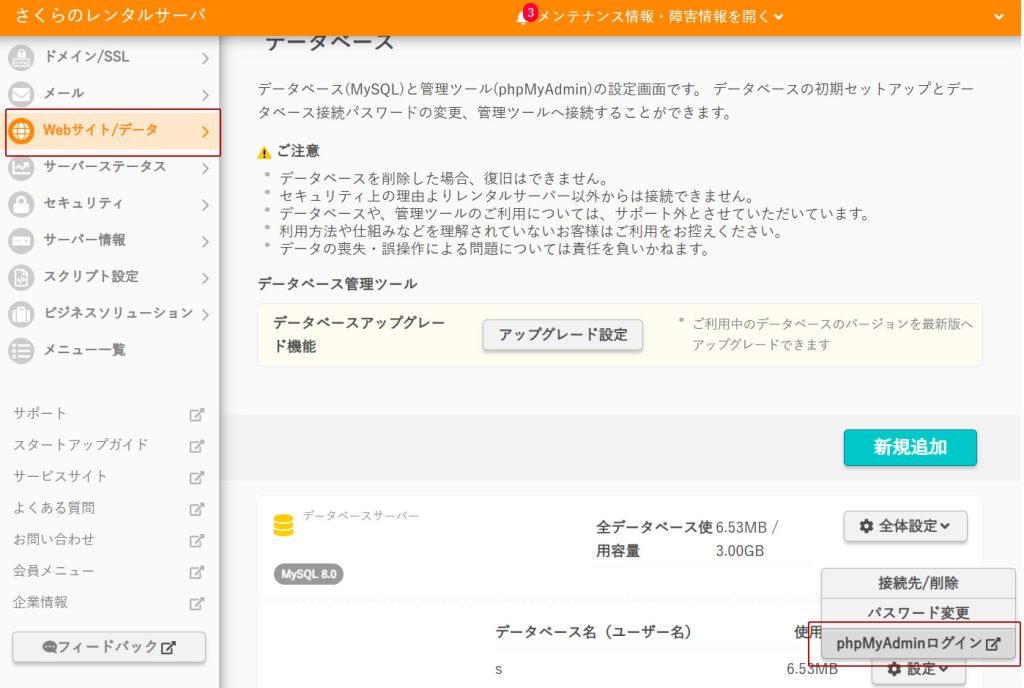Image resolution: width=1024 pixels, height=688 pixels.
Task: Click the ビジネスソリューション icon
Action: point(21,314)
